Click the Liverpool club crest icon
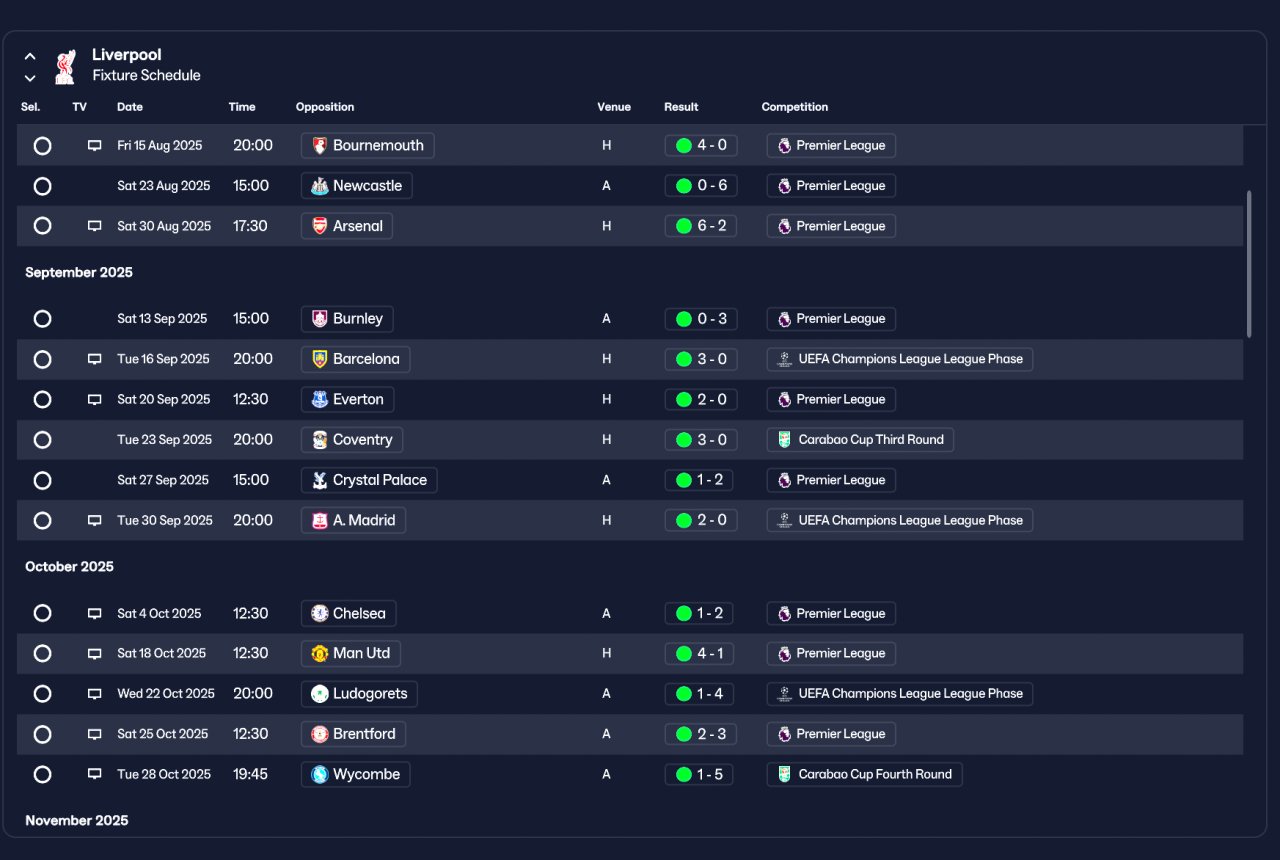 [65, 65]
